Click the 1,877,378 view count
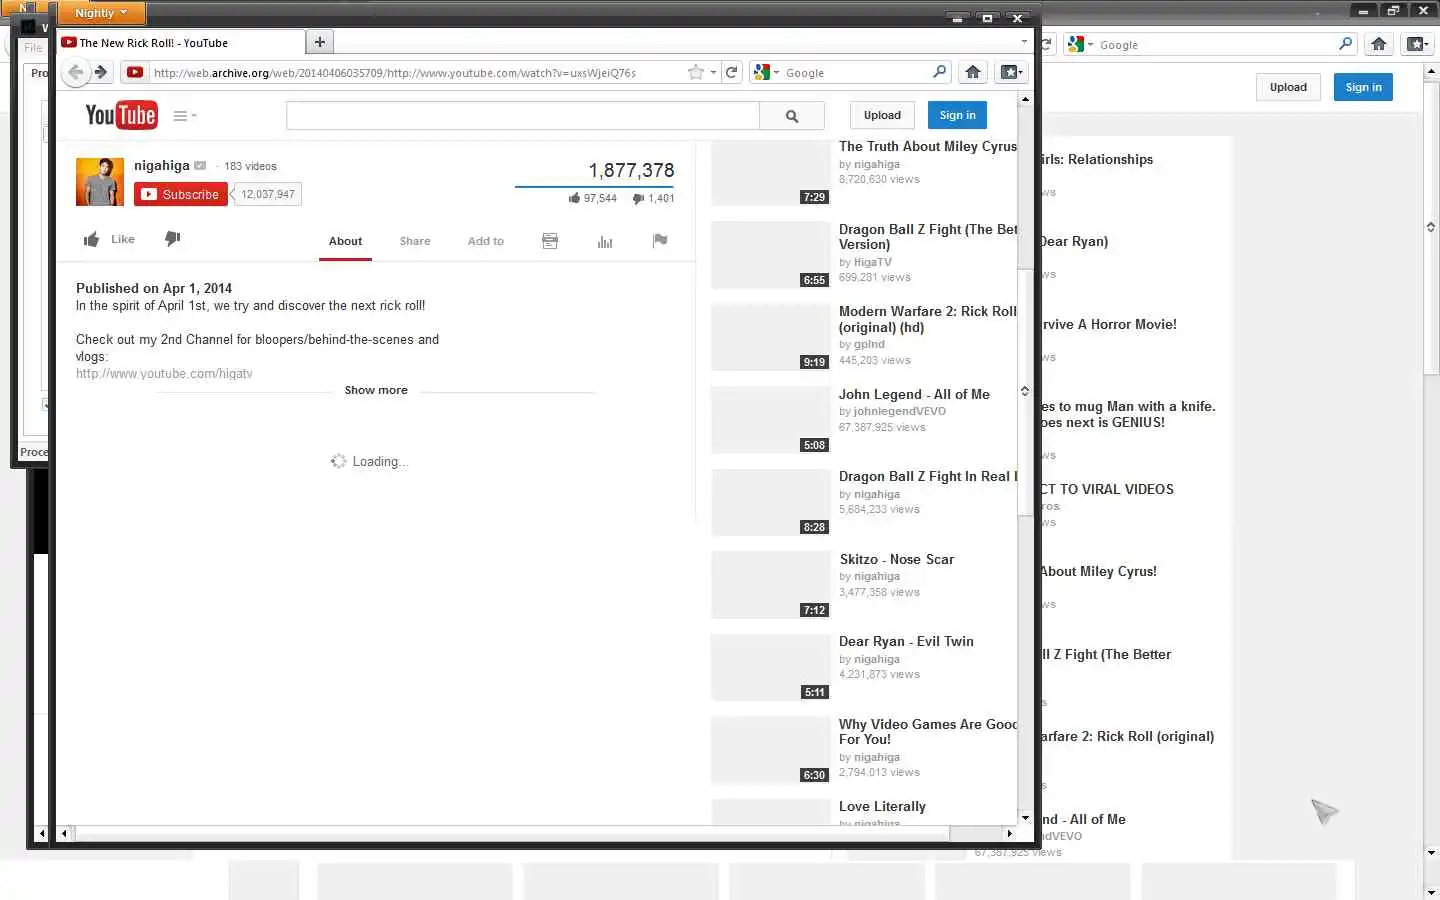Viewport: 1440px width, 900px height. [x=631, y=170]
